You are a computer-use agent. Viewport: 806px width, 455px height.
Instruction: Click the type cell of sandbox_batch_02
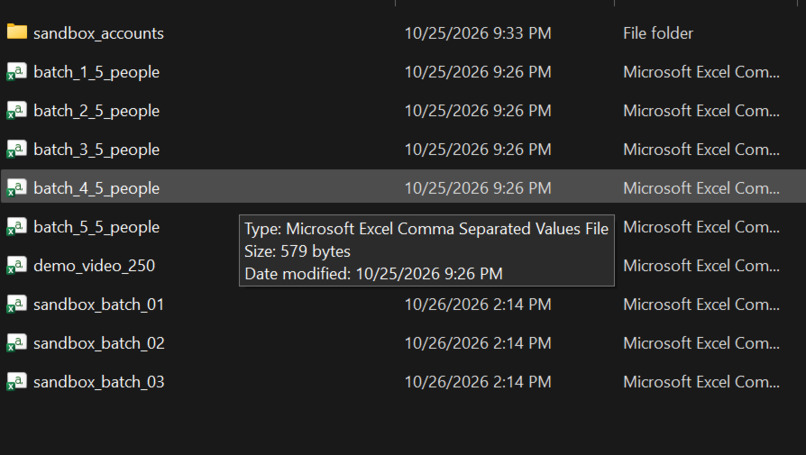click(701, 343)
